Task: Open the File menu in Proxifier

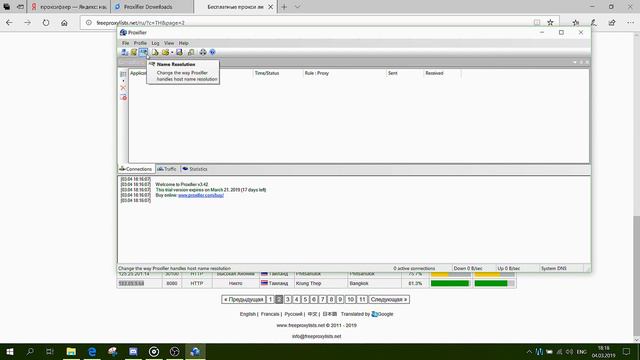Action: tap(125, 43)
